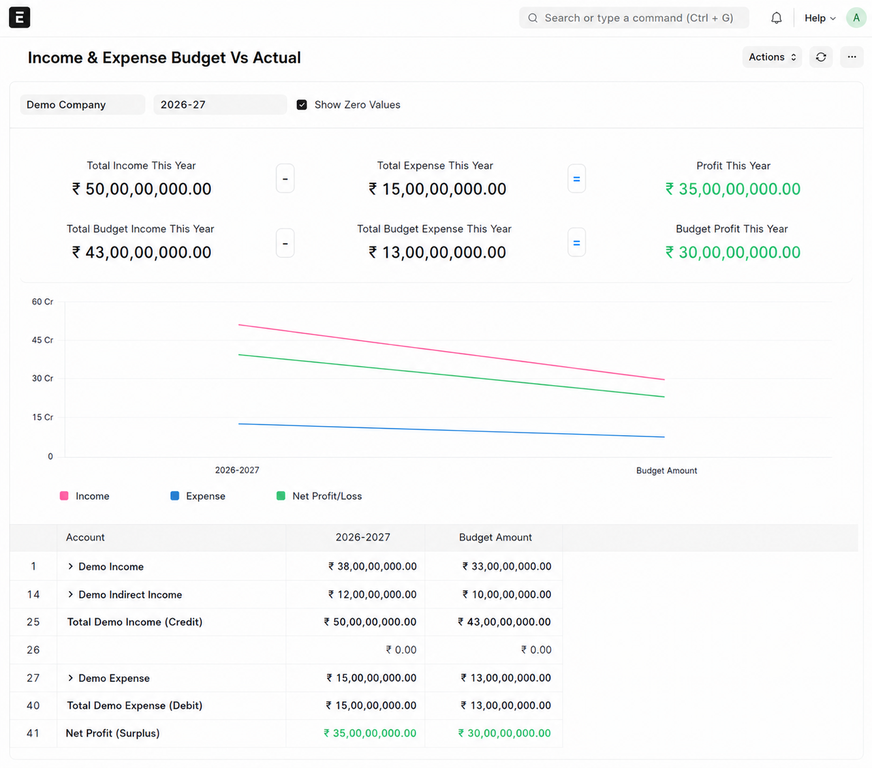The height and width of the screenshot is (768, 872).
Task: Click the magnifier icon in search bar
Action: click(x=533, y=18)
